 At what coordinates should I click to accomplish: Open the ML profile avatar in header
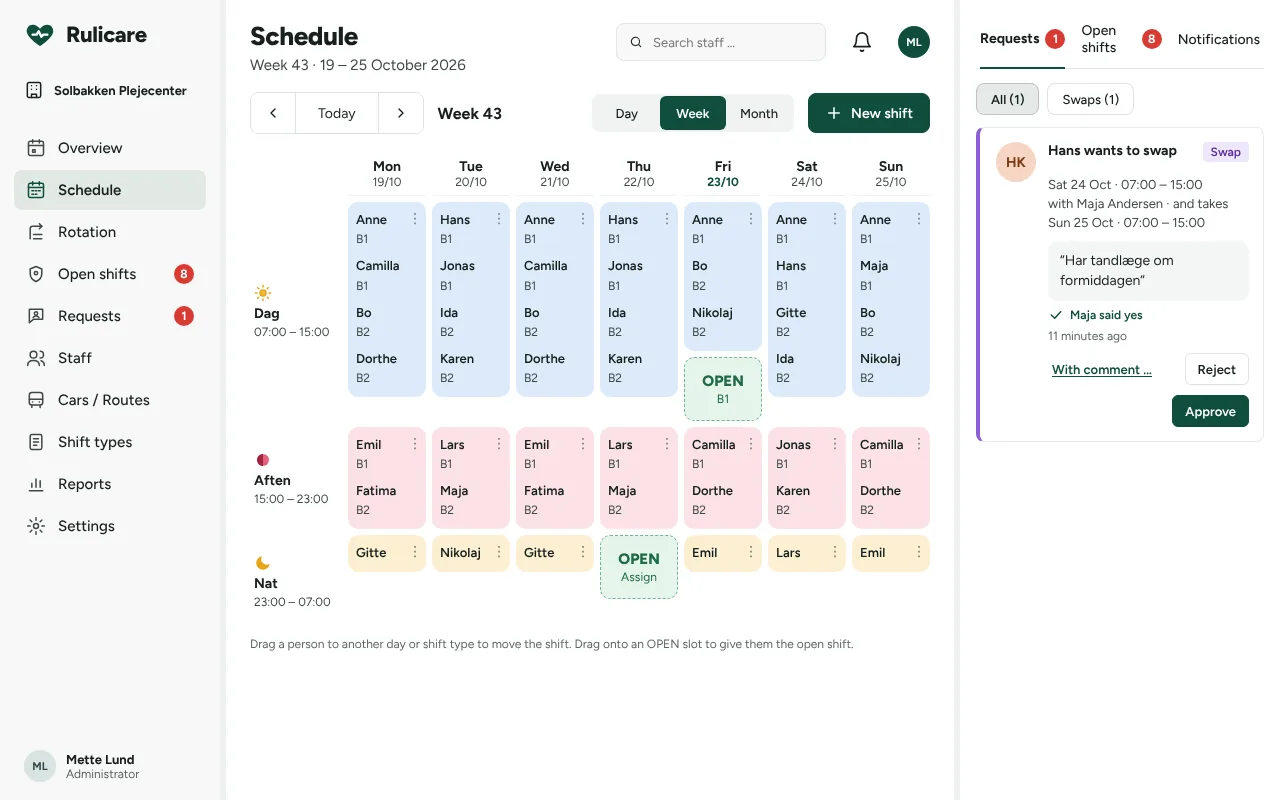(914, 42)
